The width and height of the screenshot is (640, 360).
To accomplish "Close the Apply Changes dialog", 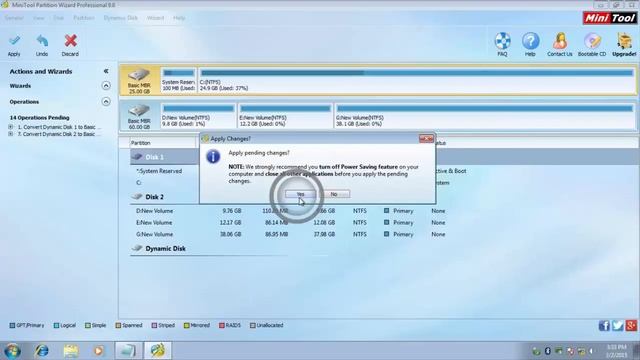I will 426,139.
